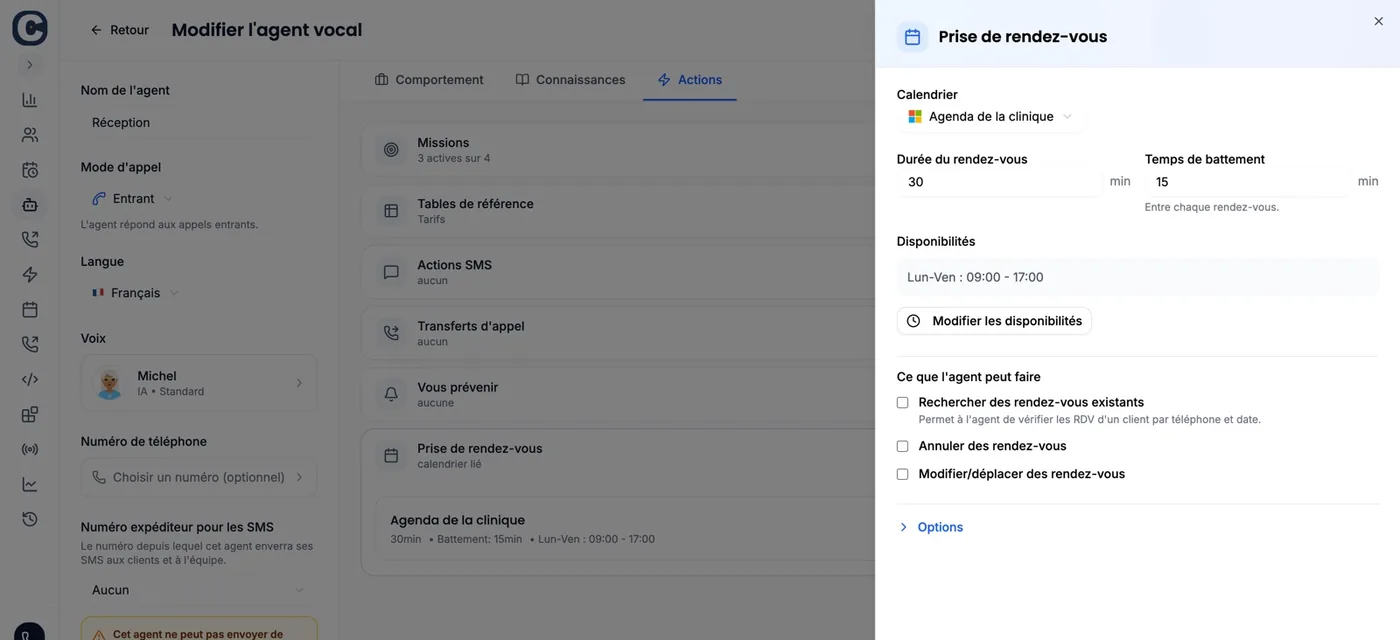Open the SMS sender number dropdown "Aucun"
Viewport: 1400px width, 640px height.
click(x=199, y=591)
